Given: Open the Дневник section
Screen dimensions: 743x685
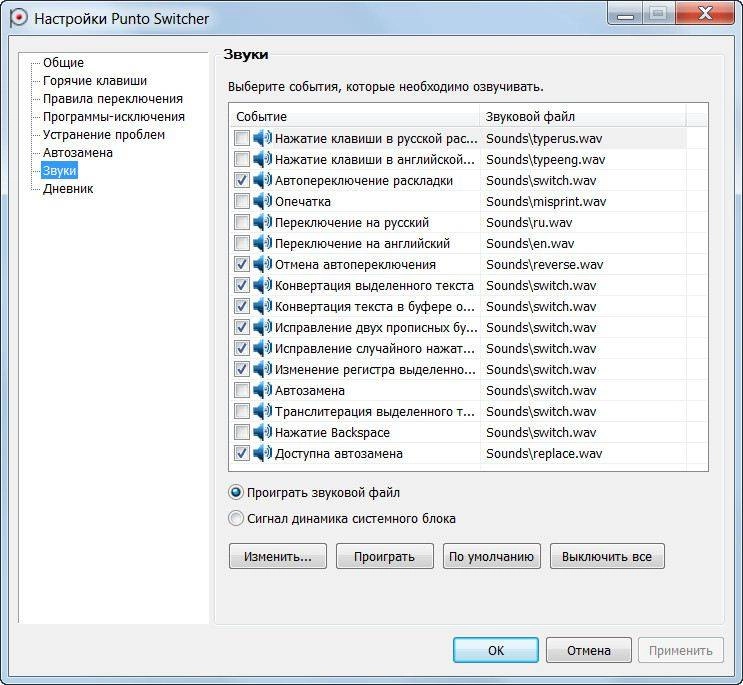Looking at the screenshot, I should point(68,189).
